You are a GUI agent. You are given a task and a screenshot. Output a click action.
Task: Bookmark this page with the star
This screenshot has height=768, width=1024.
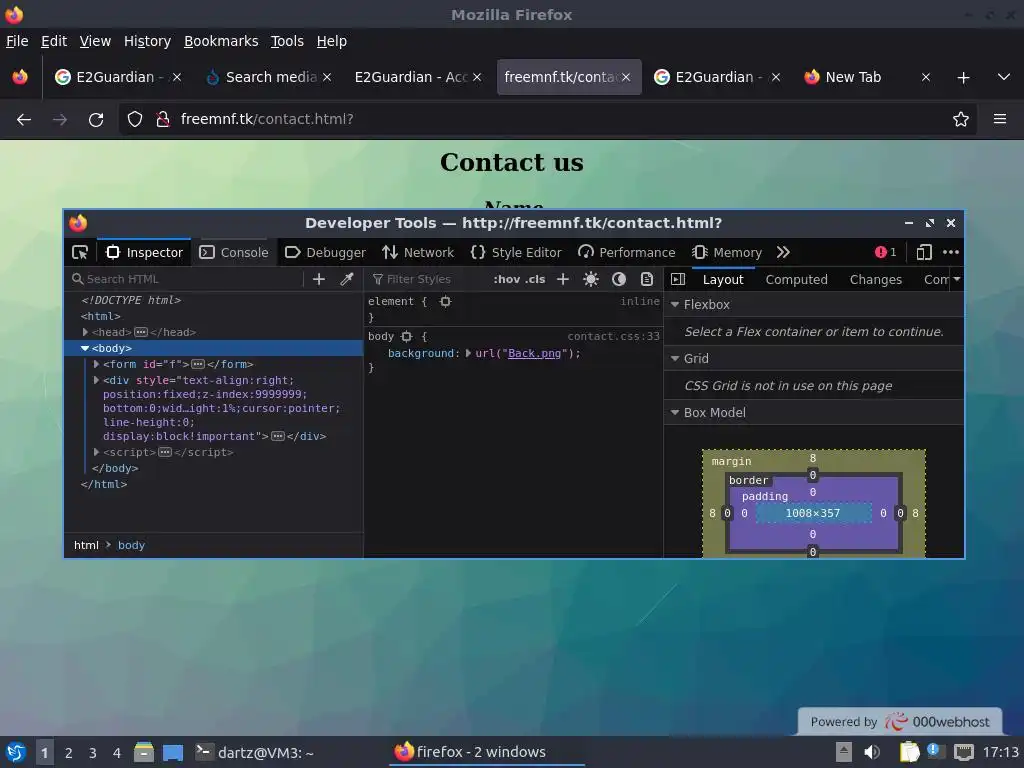[x=961, y=120]
